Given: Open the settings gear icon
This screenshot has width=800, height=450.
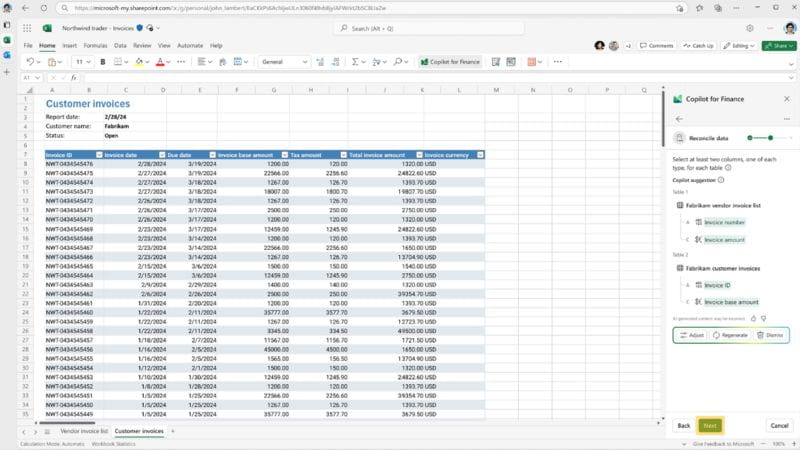Looking at the screenshot, I should [749, 28].
